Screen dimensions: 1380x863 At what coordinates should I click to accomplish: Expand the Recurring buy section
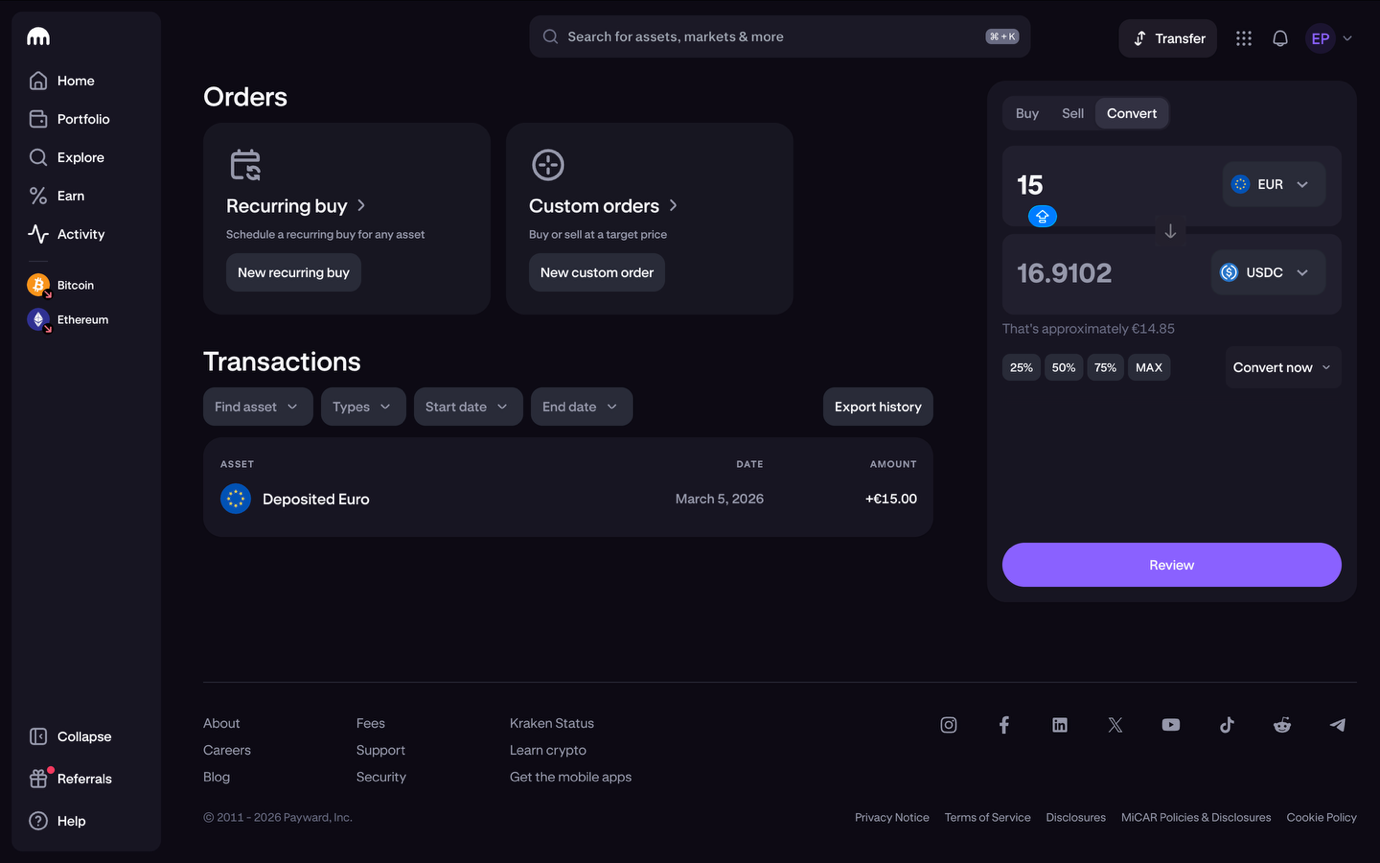click(296, 206)
